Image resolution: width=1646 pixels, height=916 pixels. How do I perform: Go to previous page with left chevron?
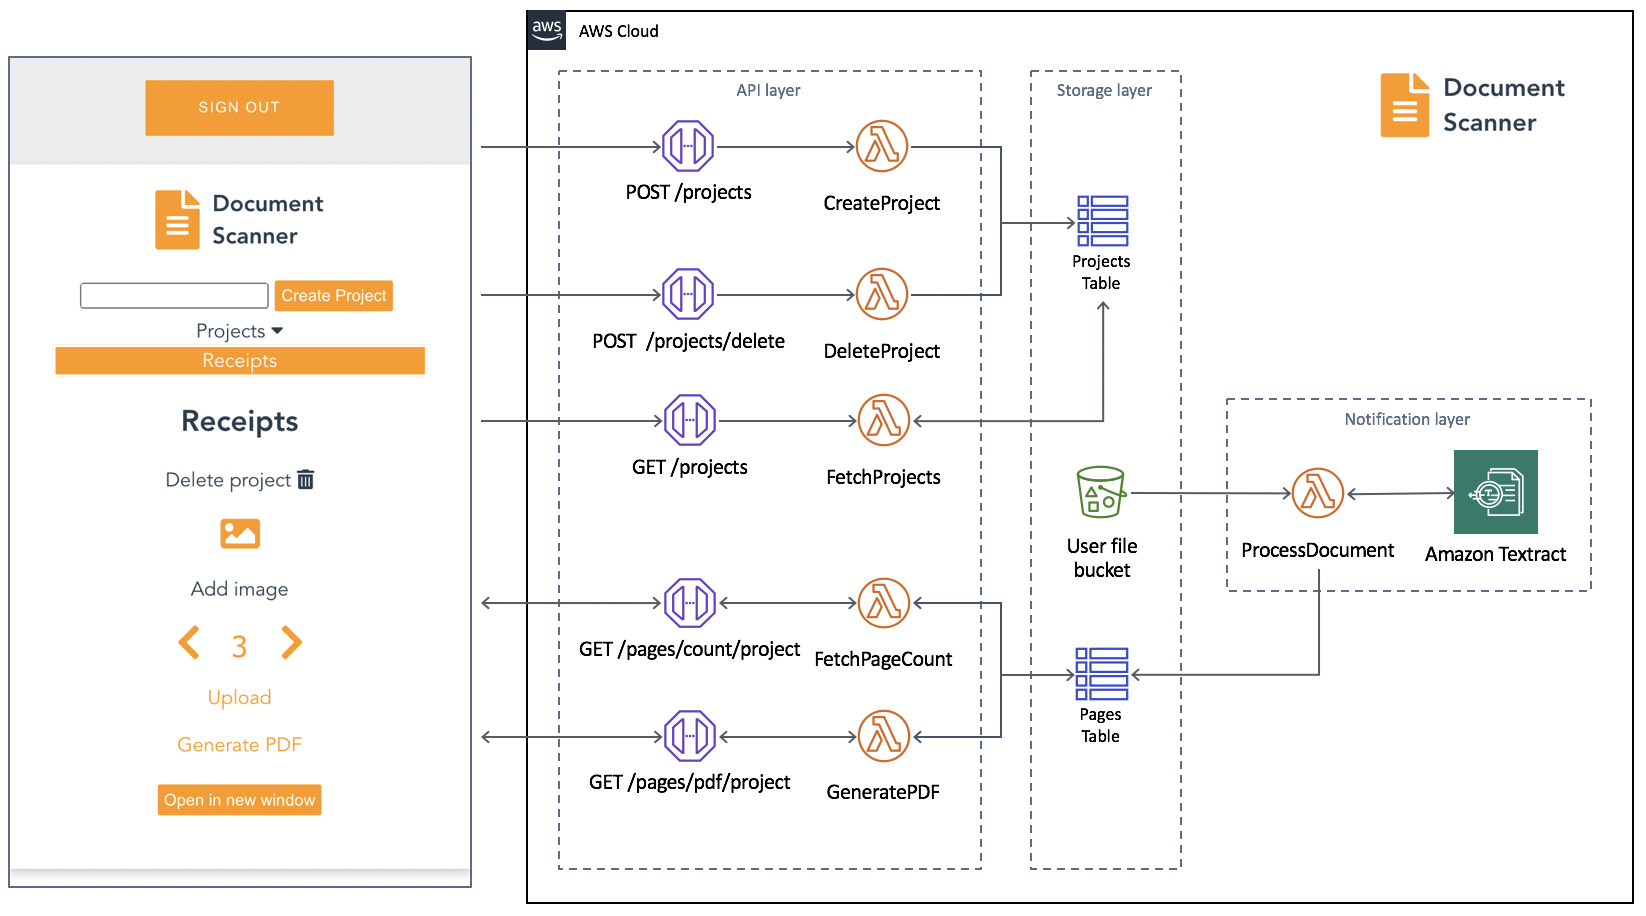tap(189, 643)
